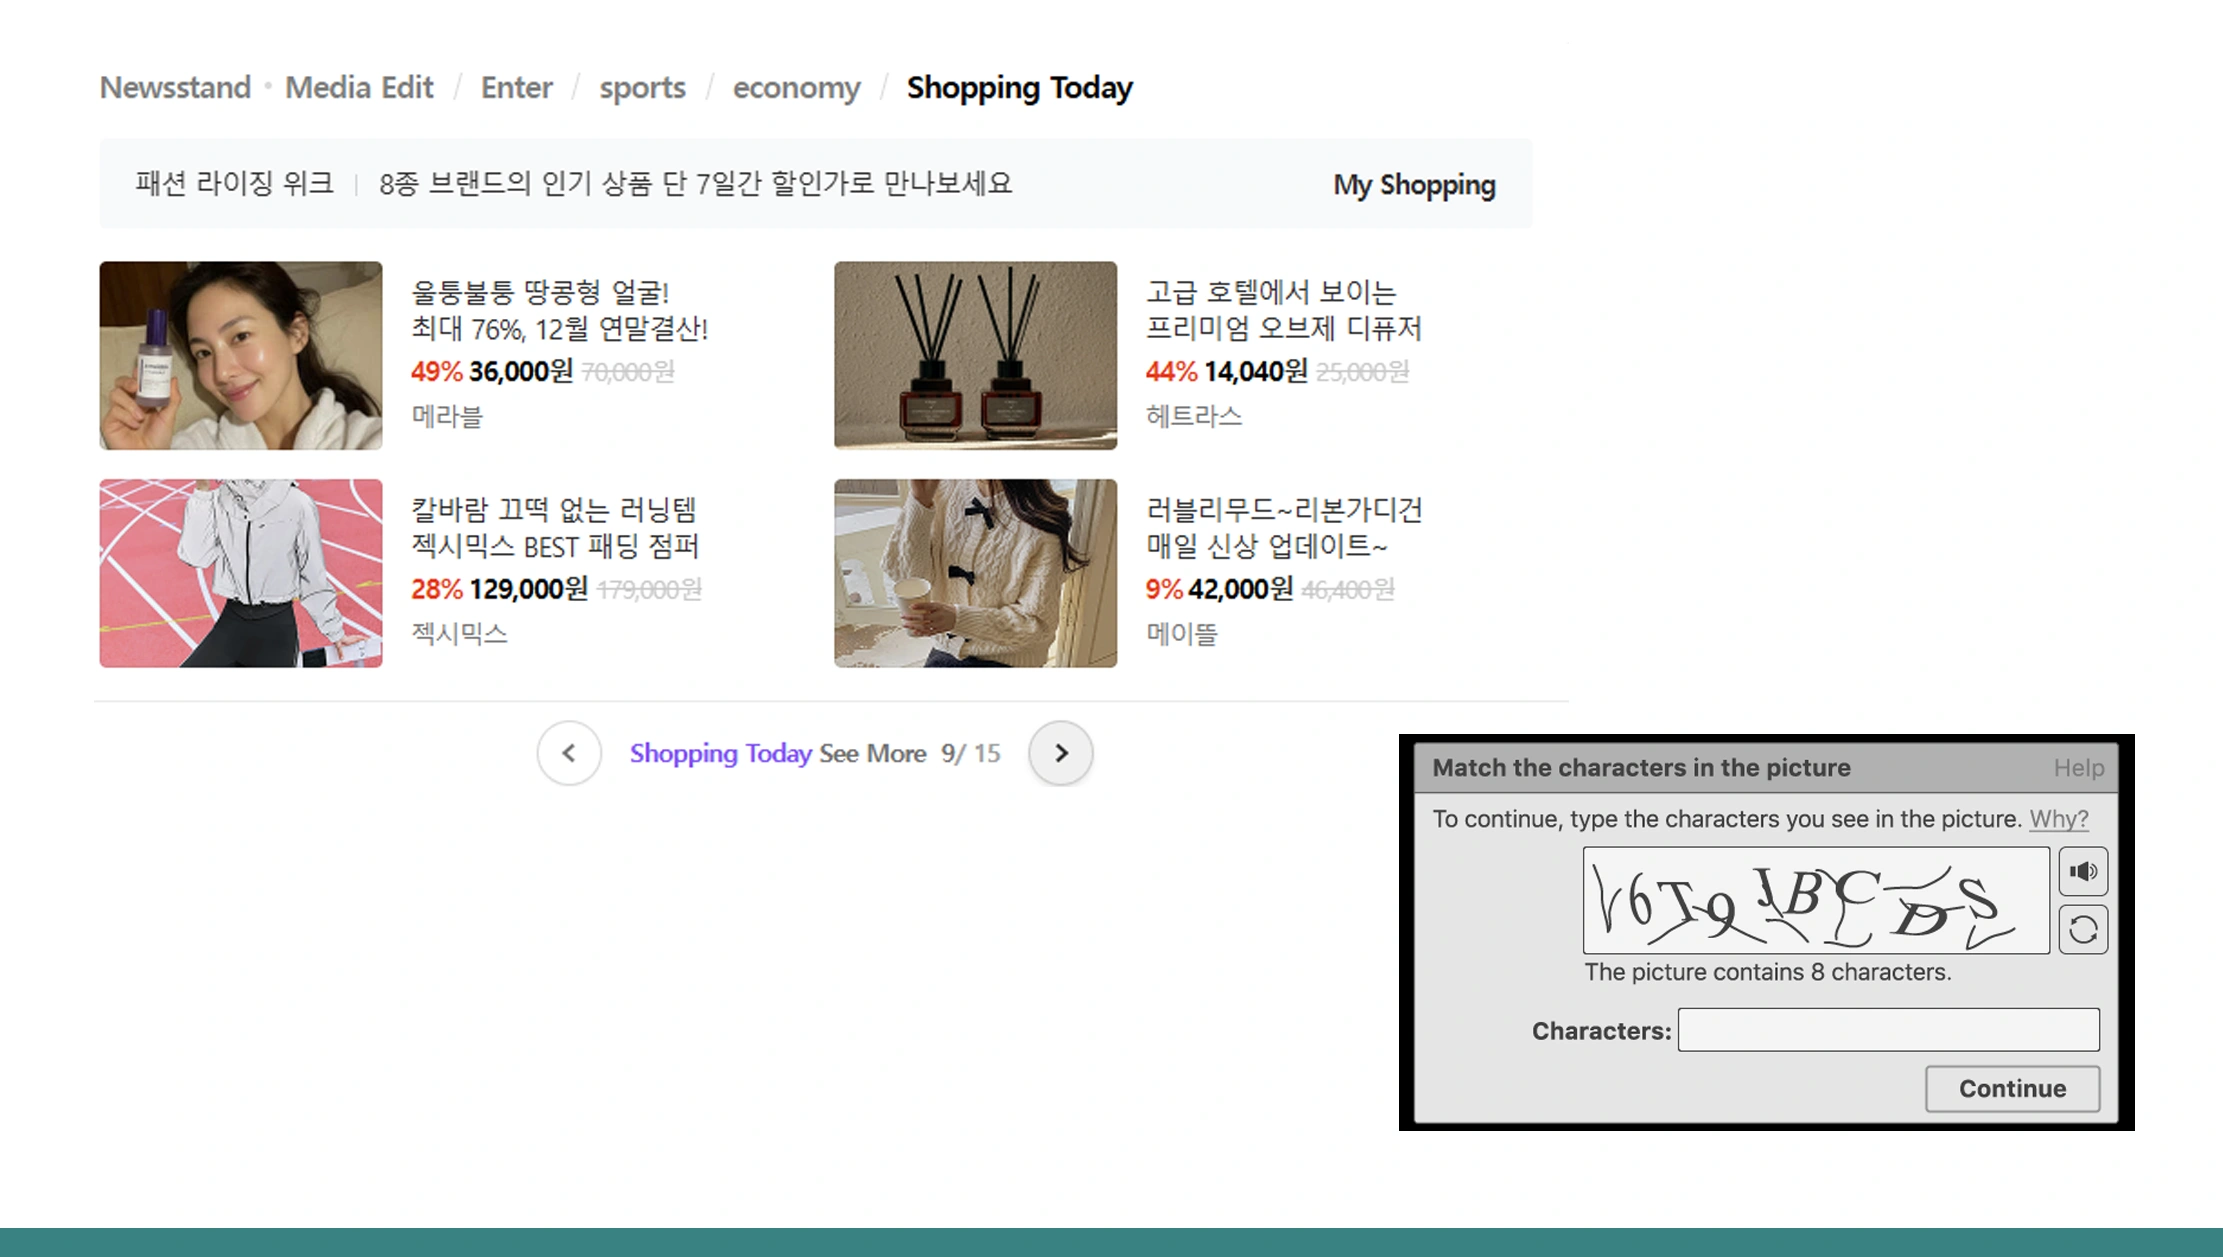
Task: Open the economy tab
Action: (796, 88)
